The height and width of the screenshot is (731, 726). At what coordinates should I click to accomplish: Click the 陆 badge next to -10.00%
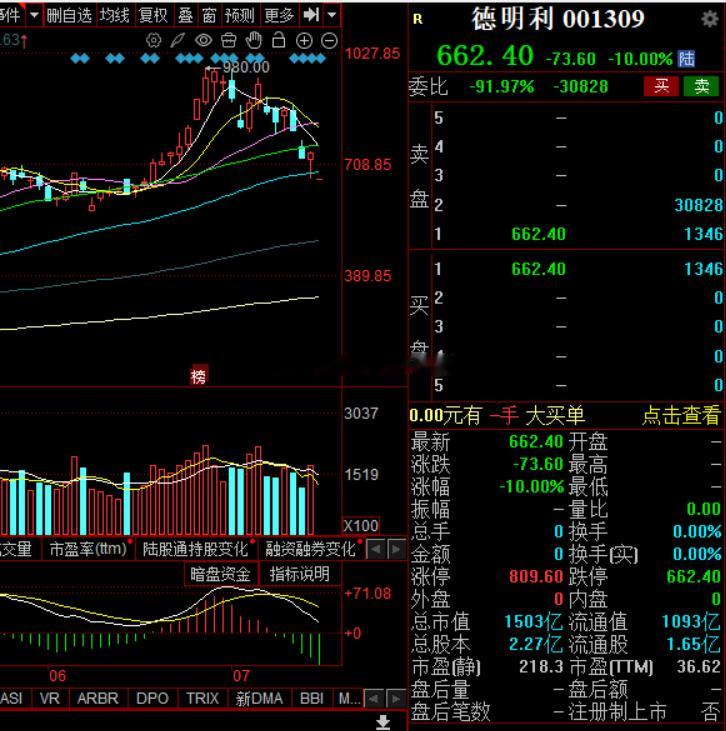(686, 59)
